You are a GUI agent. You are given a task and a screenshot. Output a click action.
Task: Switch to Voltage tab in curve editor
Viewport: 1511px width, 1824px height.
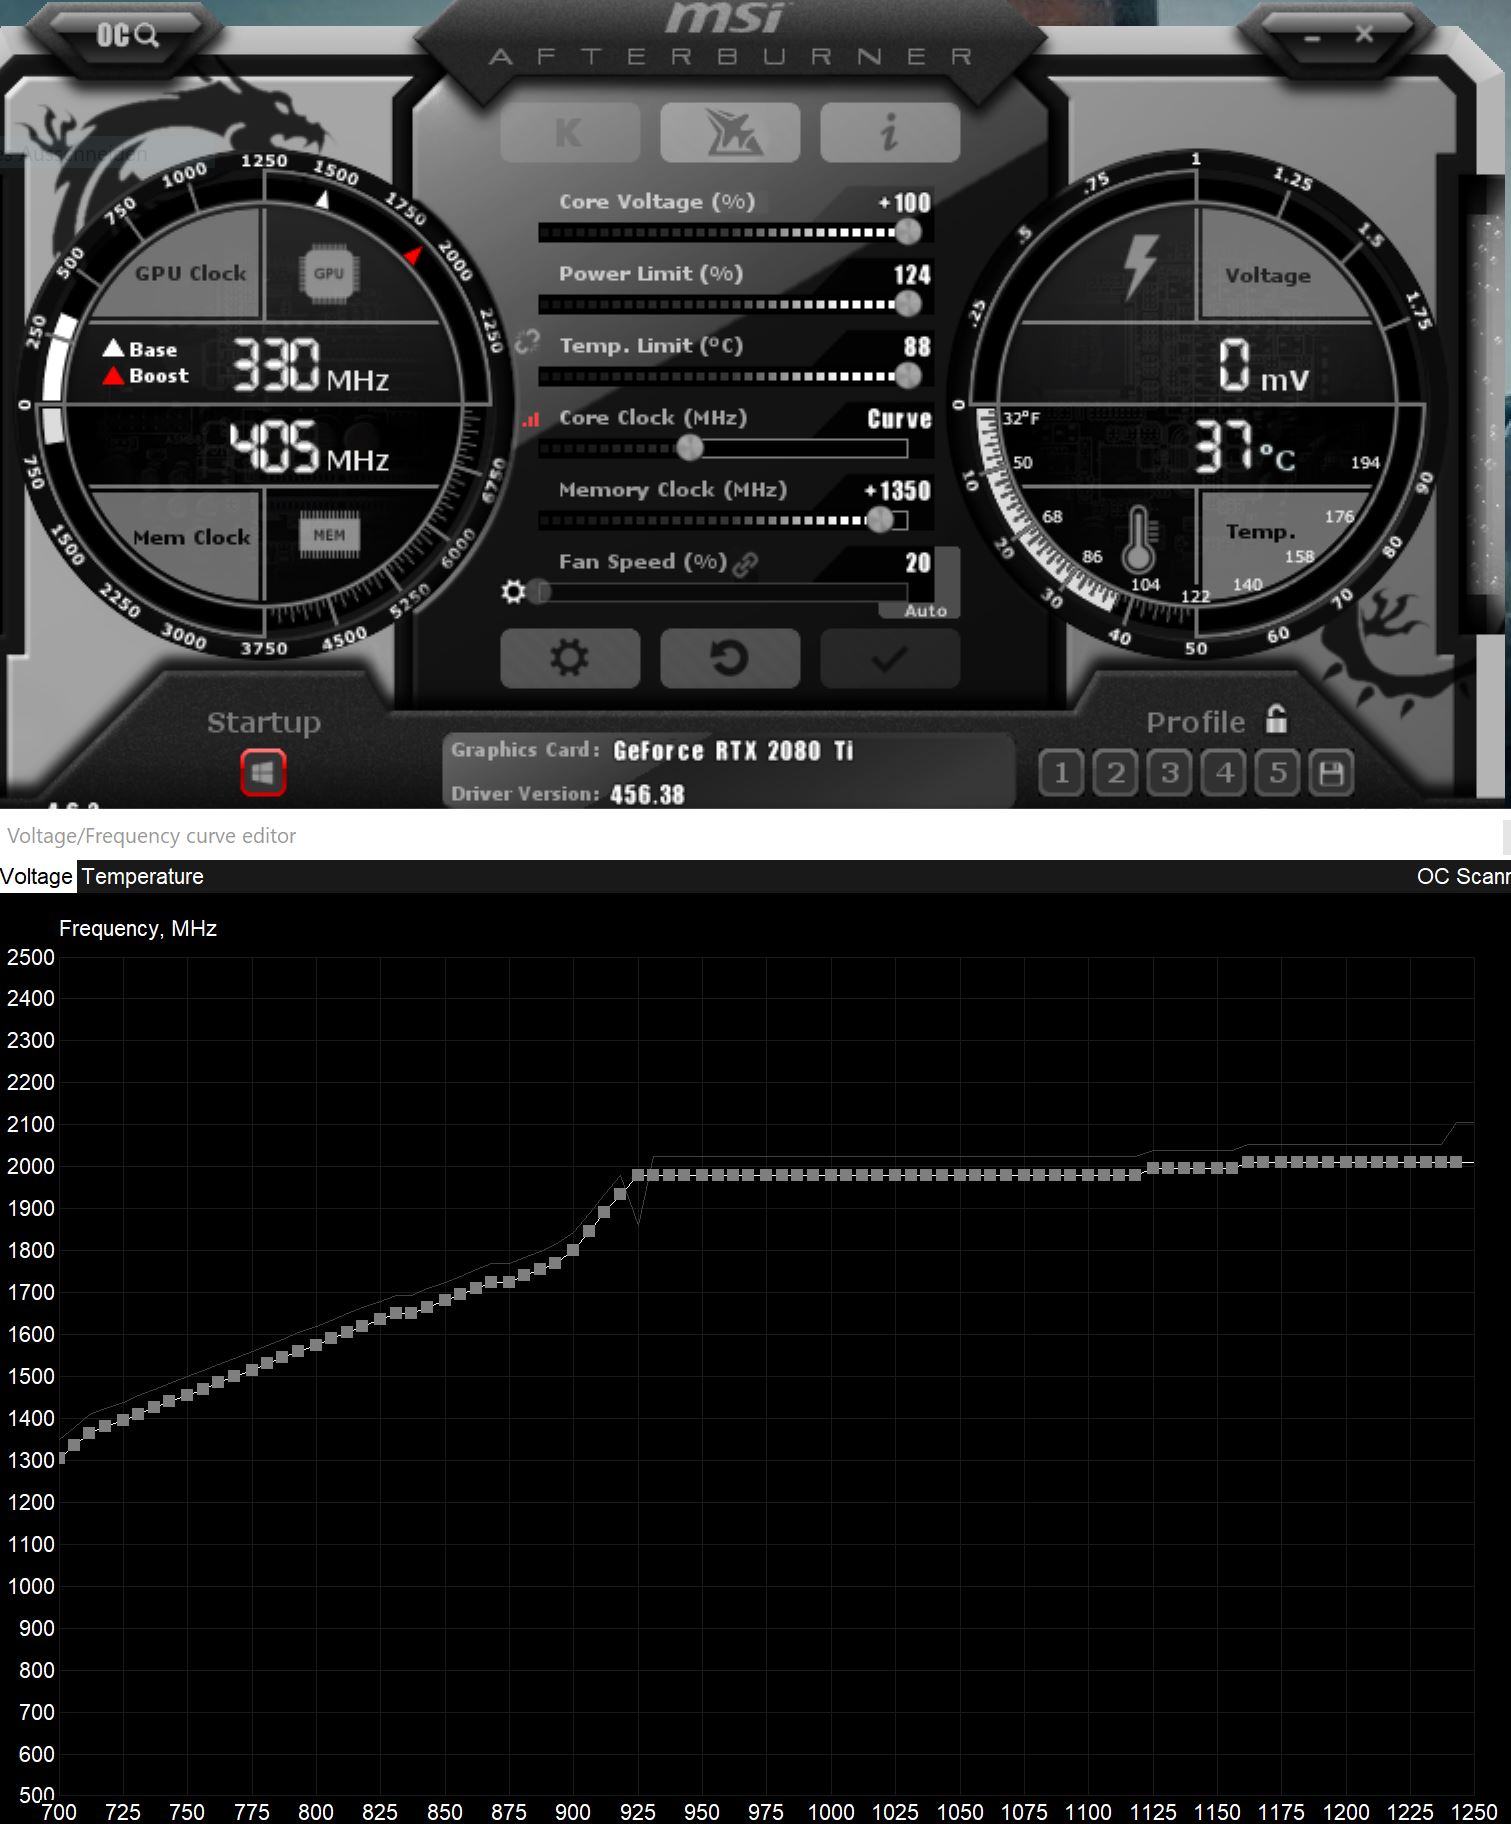37,876
